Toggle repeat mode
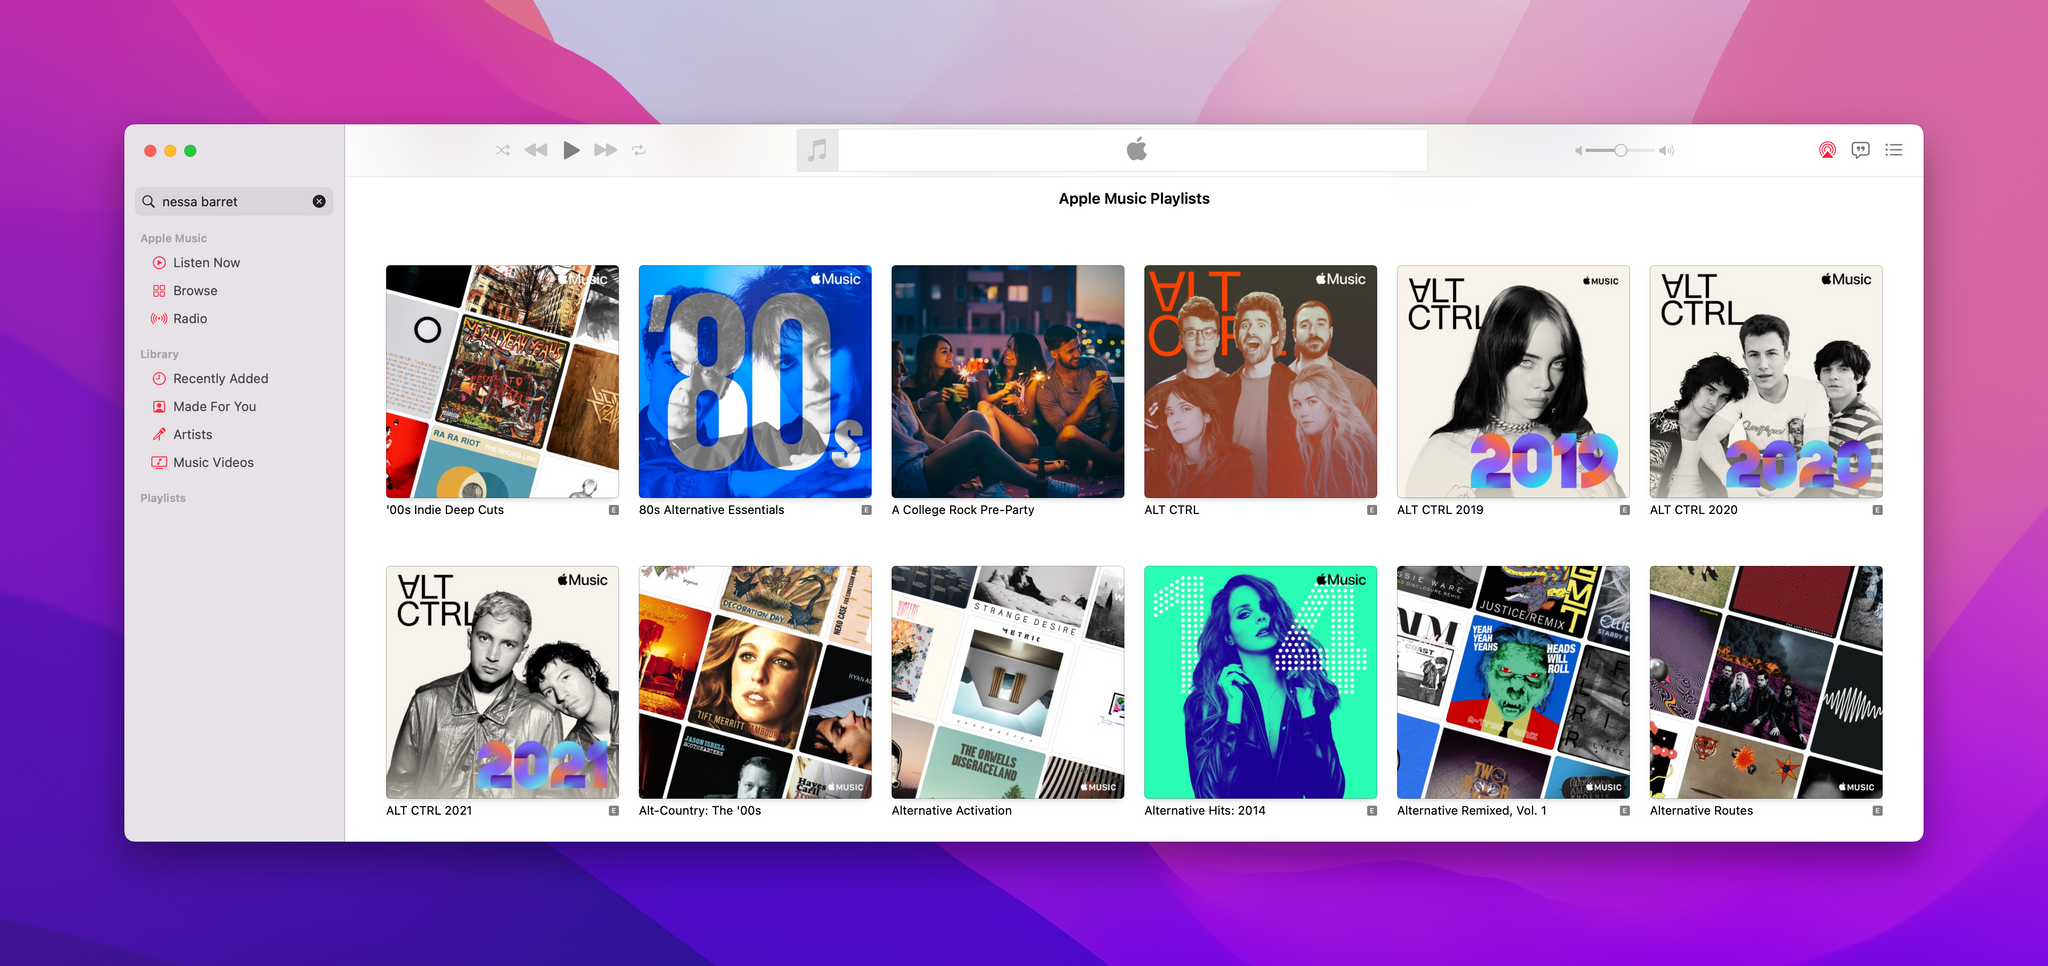This screenshot has width=2048, height=966. (639, 150)
